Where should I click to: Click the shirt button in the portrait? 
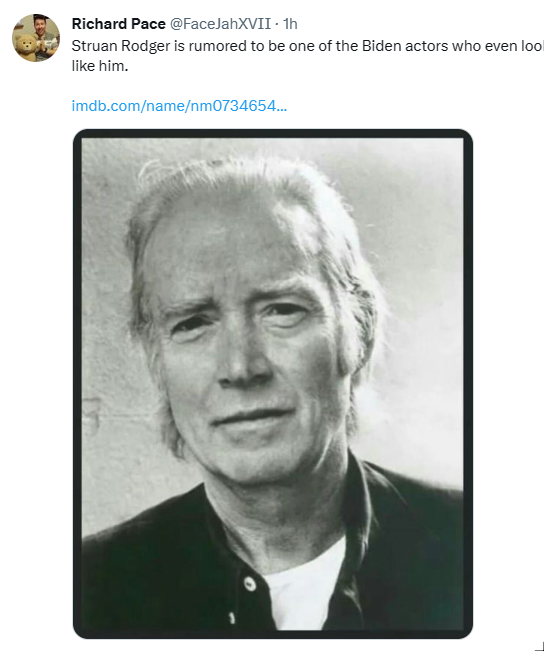tap(250, 583)
